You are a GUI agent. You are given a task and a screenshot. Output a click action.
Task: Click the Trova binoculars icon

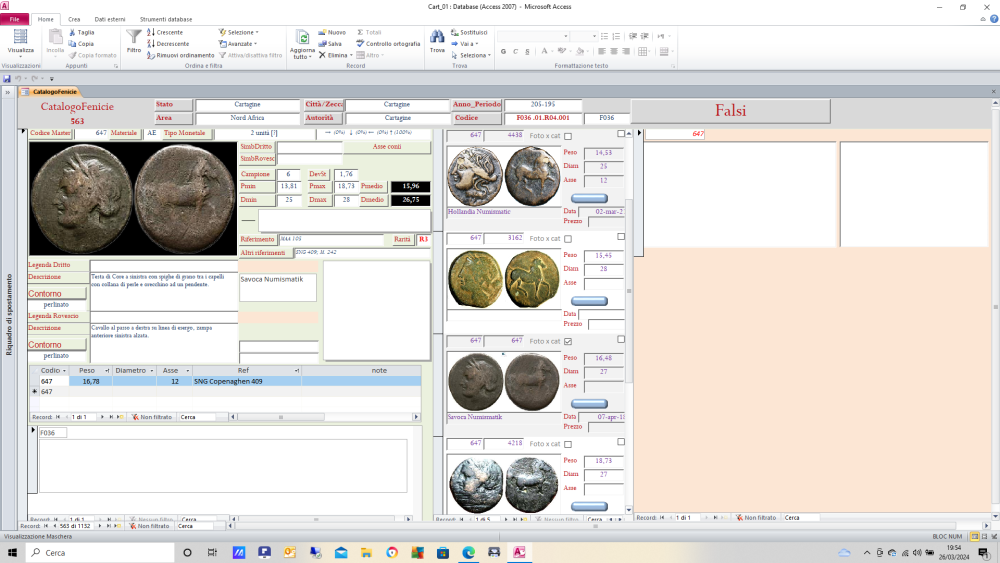point(437,37)
